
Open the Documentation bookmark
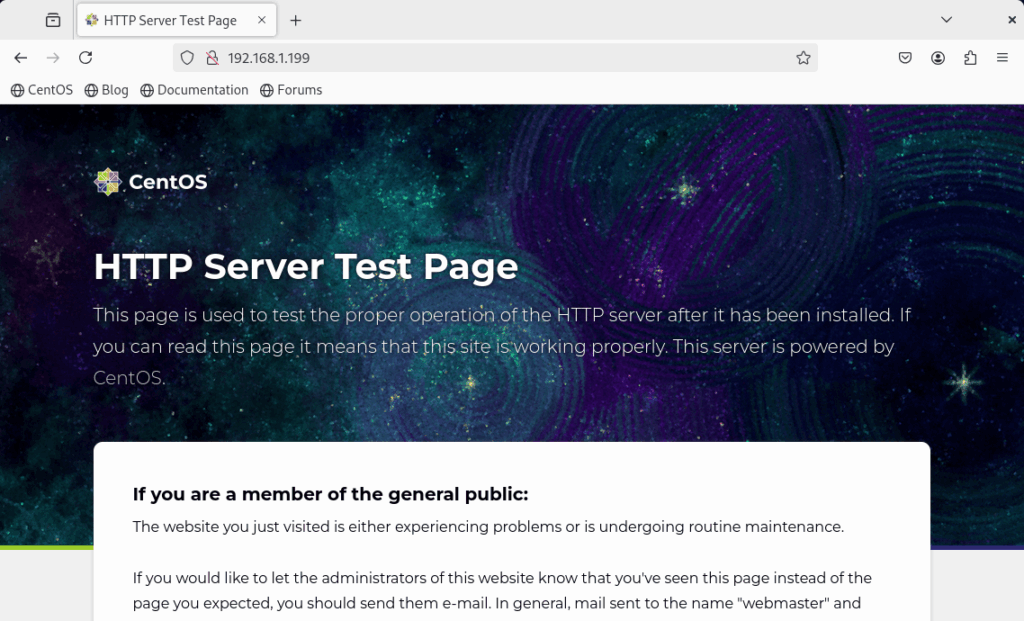click(x=195, y=90)
